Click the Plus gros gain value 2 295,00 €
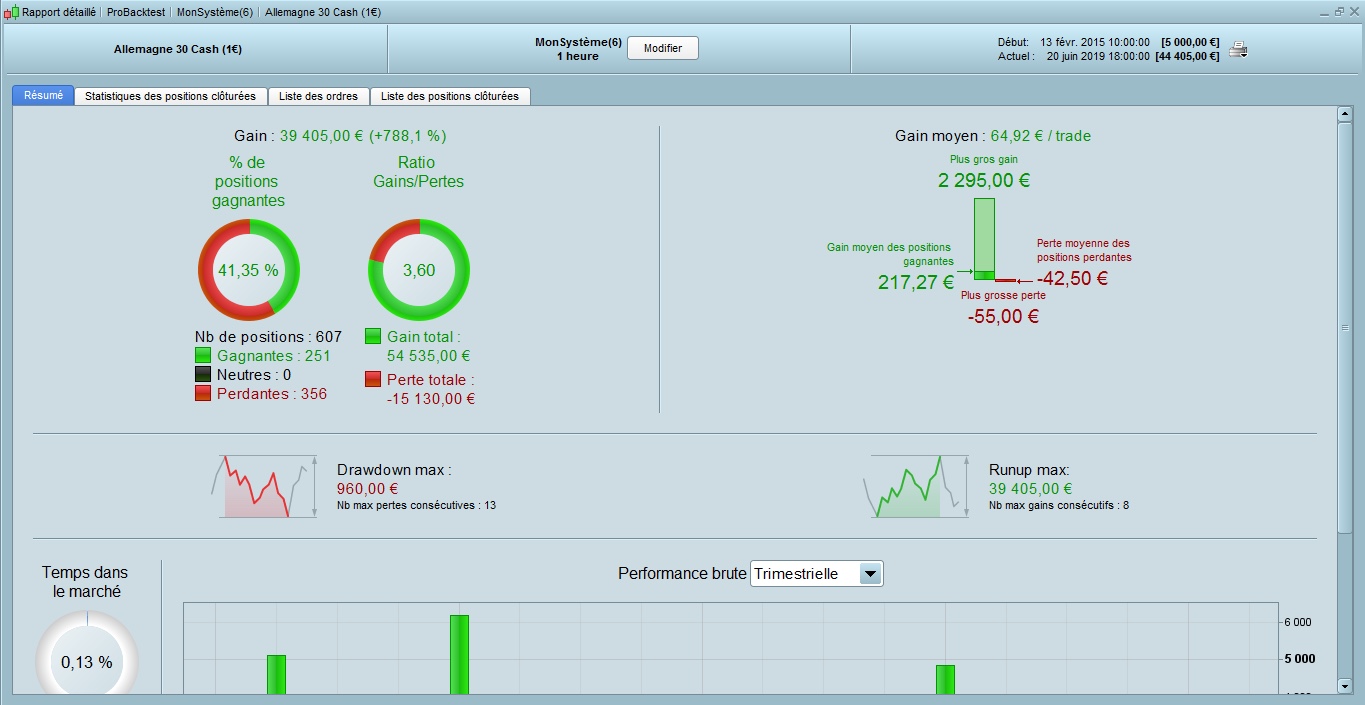Screen dimensions: 1365x705 (984, 181)
